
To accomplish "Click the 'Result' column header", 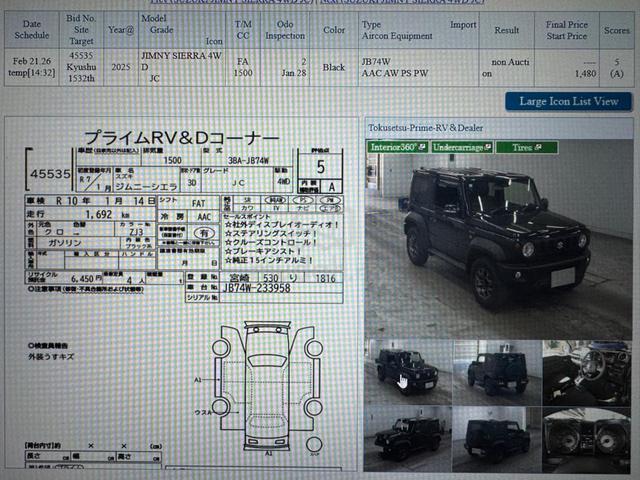I will tap(507, 30).
